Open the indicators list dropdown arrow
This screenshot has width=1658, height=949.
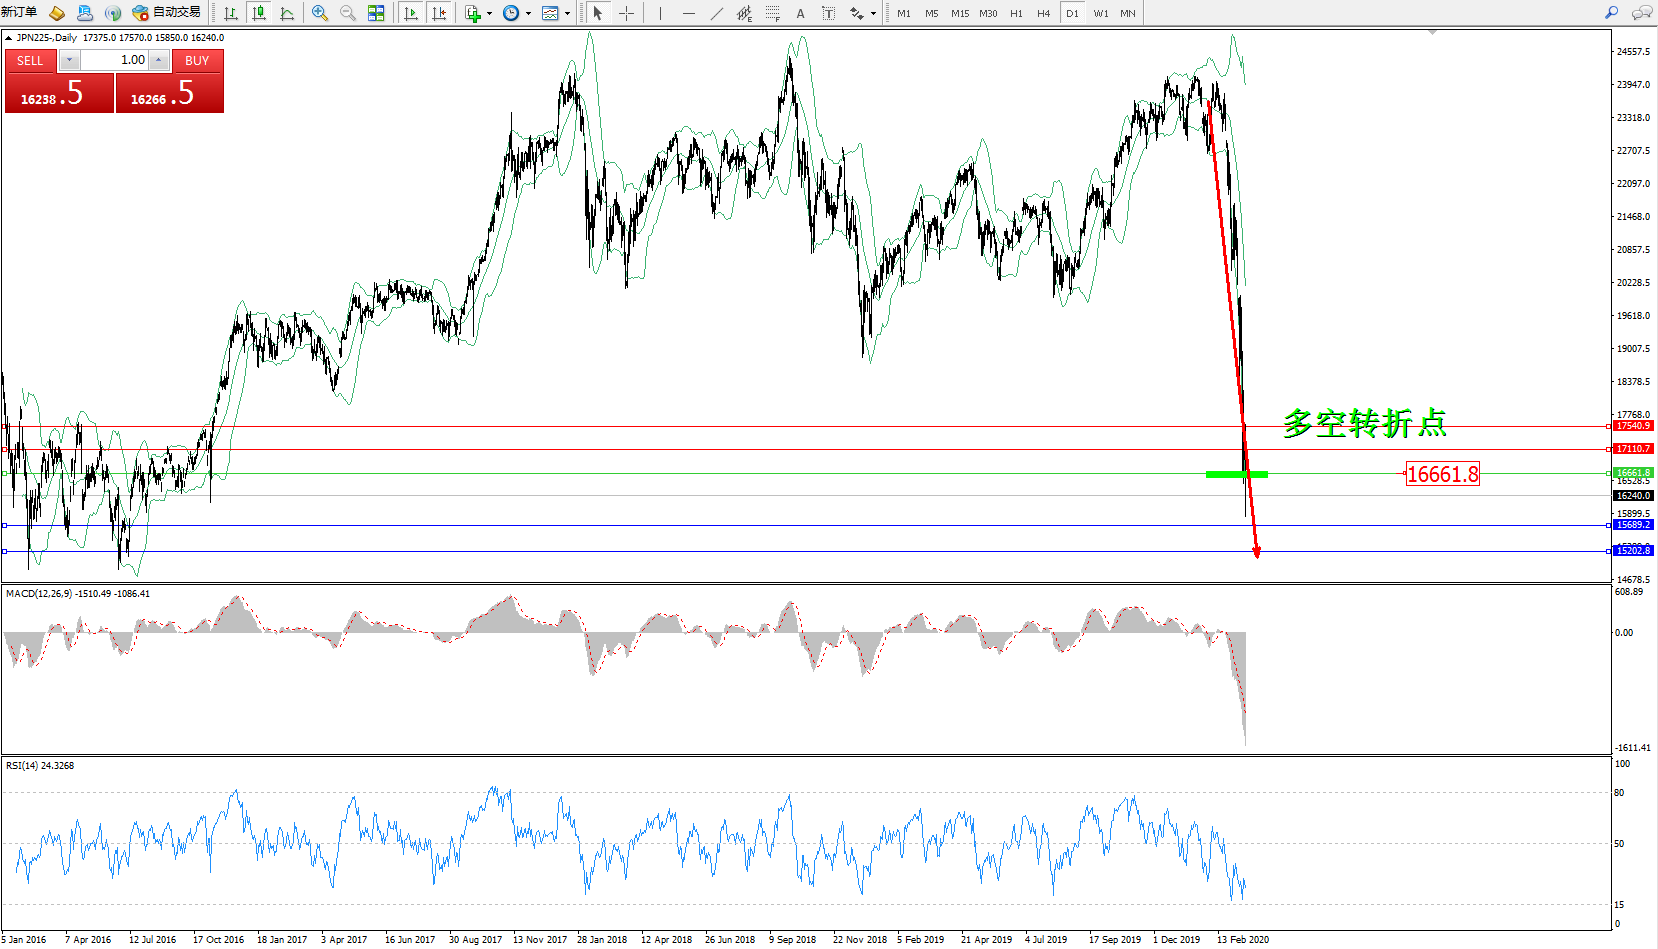click(489, 14)
